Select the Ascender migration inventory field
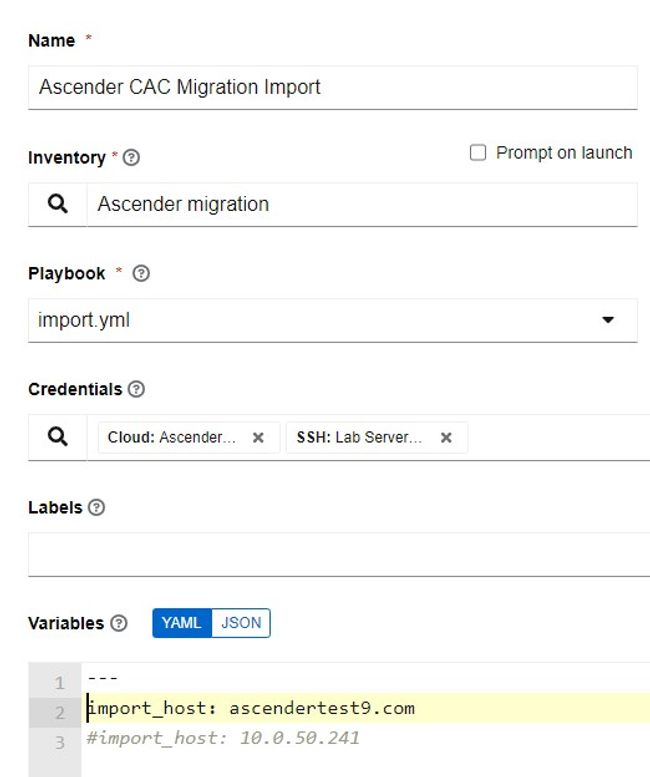Image resolution: width=650 pixels, height=777 pixels. 362,204
